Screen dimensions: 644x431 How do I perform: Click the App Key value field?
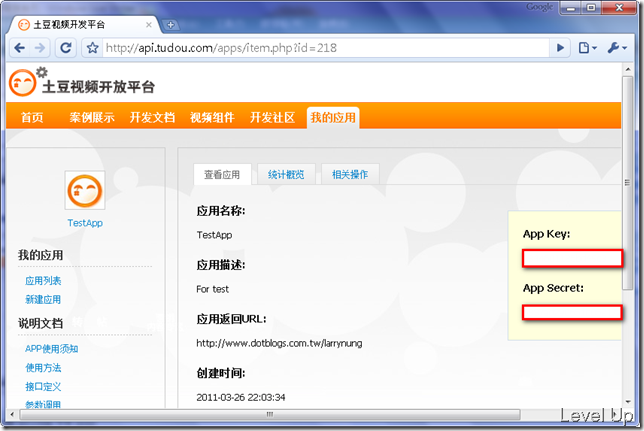tap(573, 258)
